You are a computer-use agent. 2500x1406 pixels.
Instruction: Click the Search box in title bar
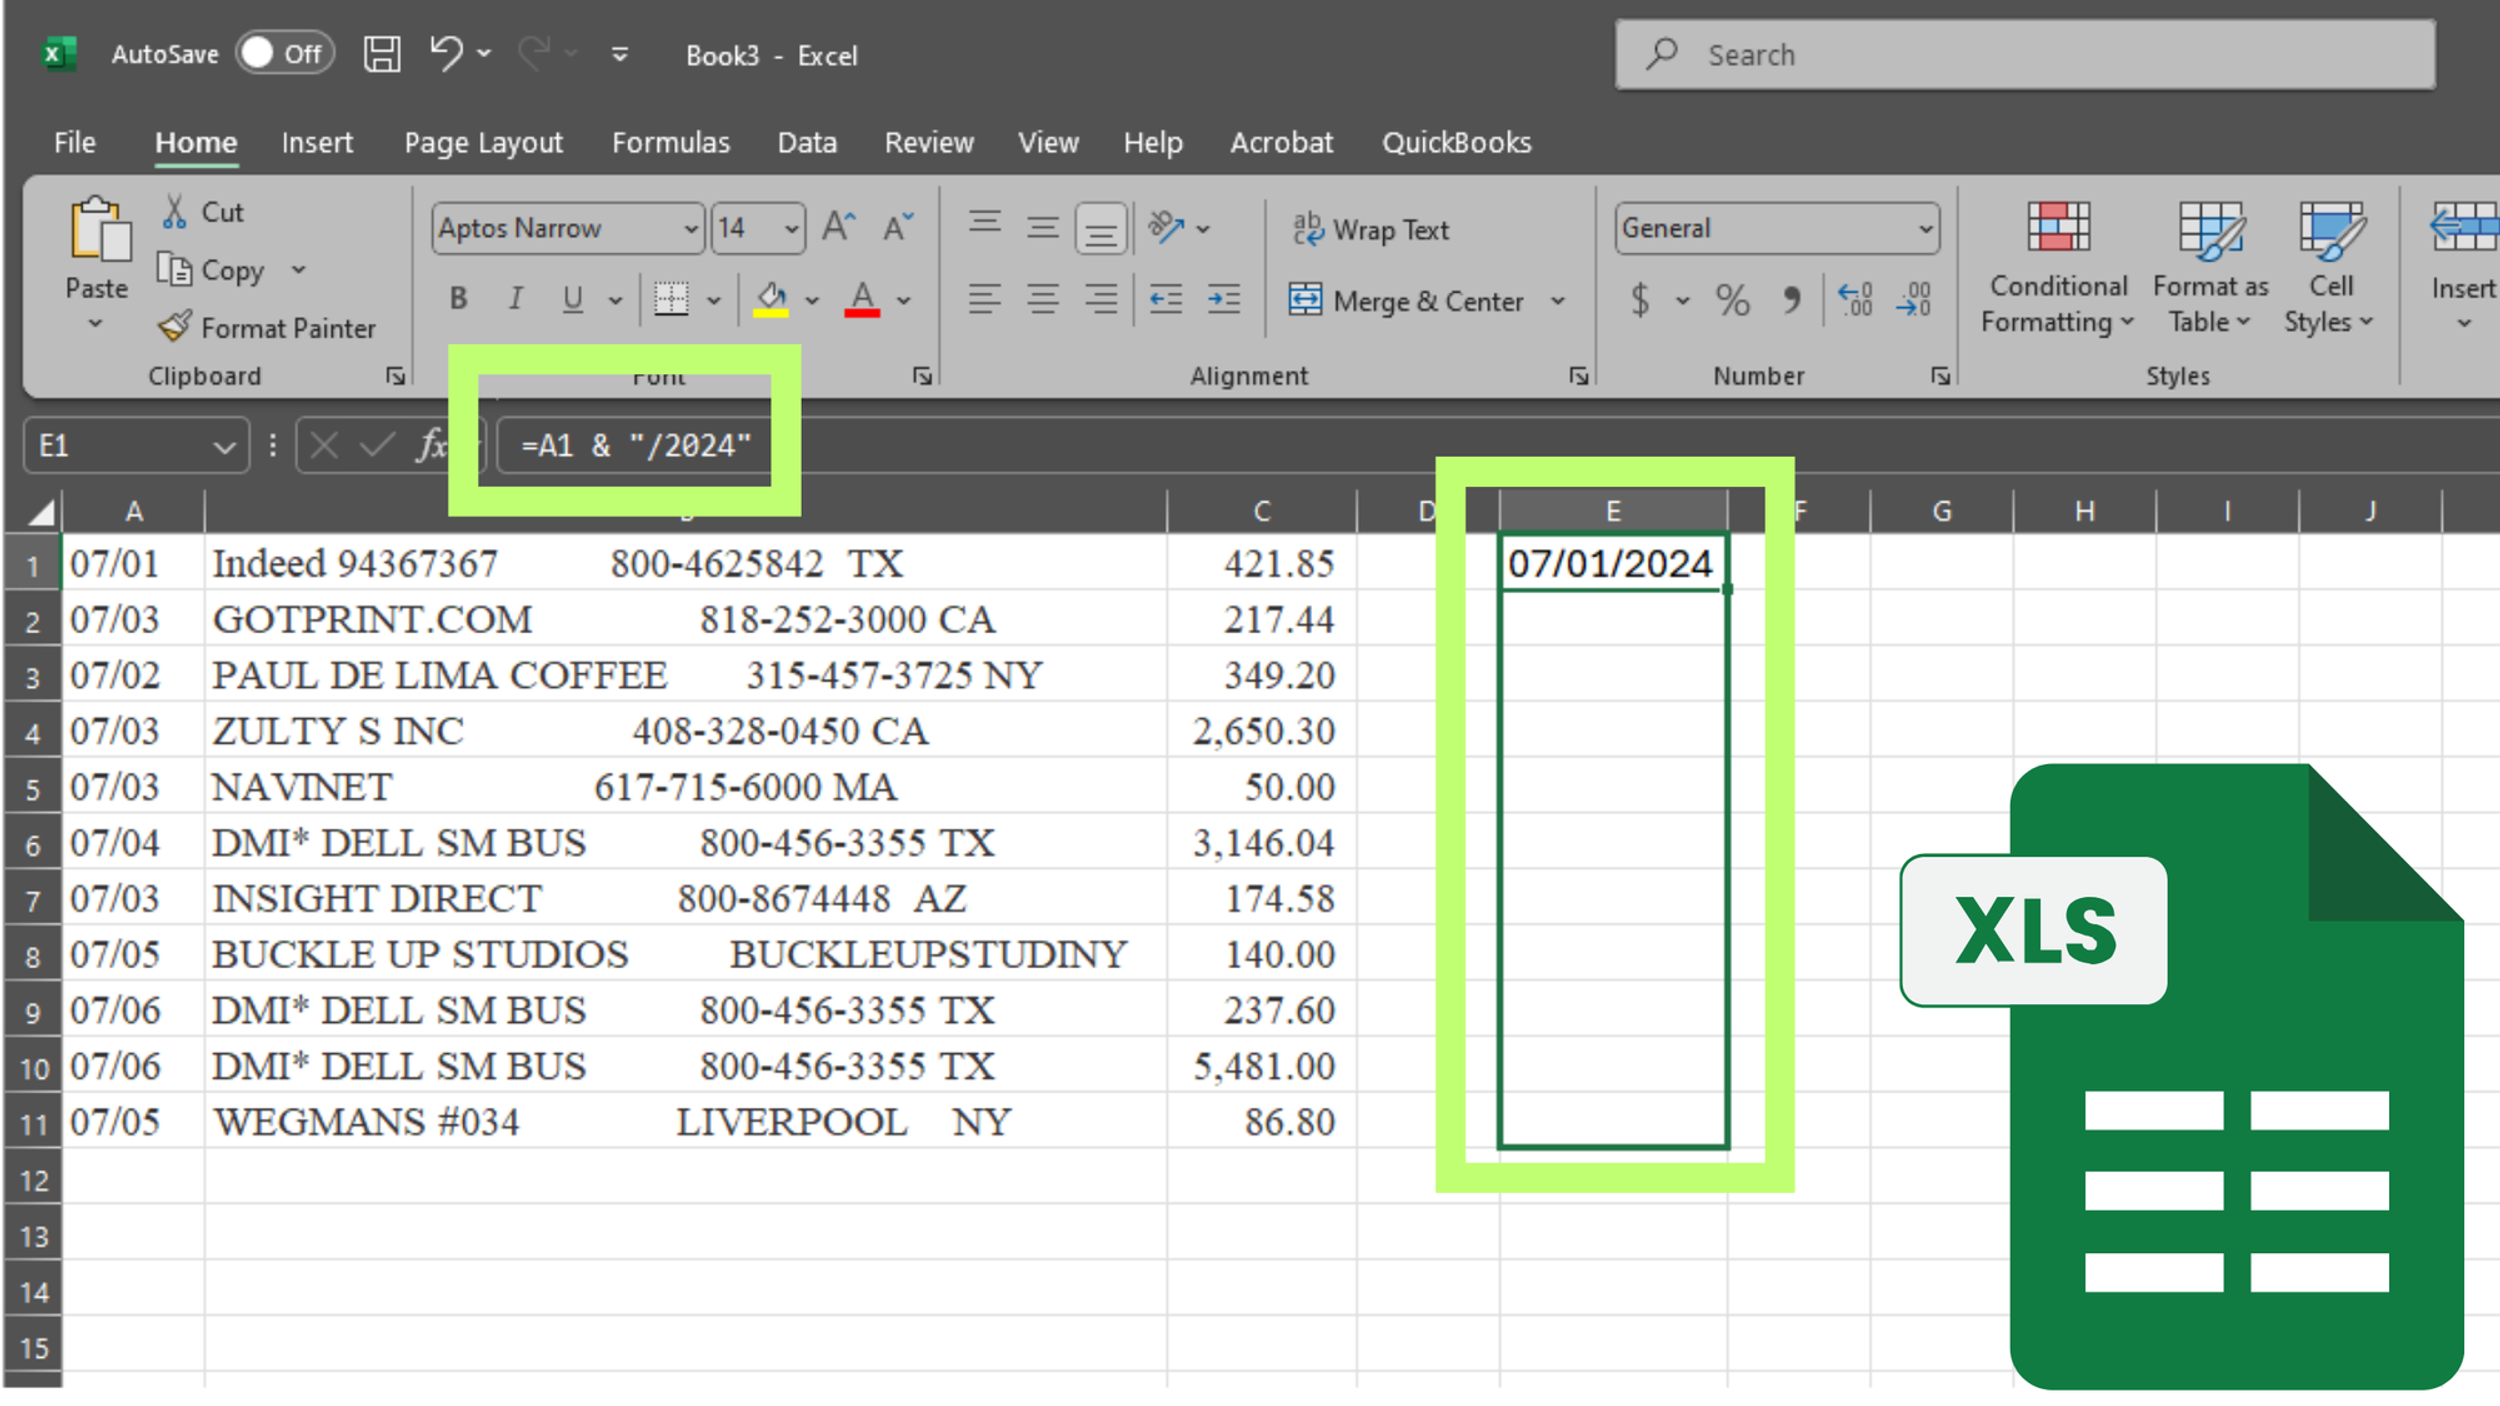point(2025,55)
